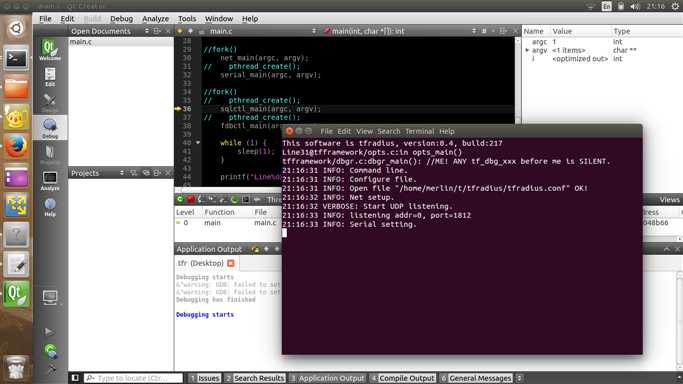
Task: Open the Analyze menu
Action: point(156,19)
